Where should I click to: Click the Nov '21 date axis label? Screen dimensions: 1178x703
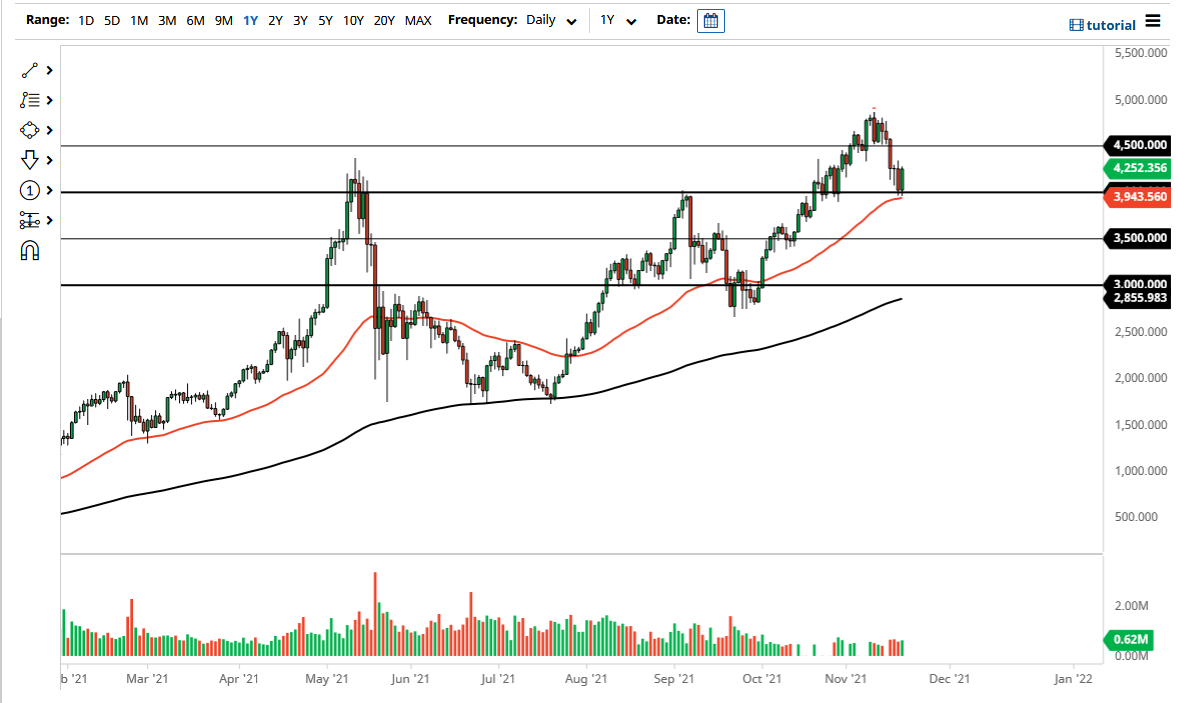click(x=846, y=679)
